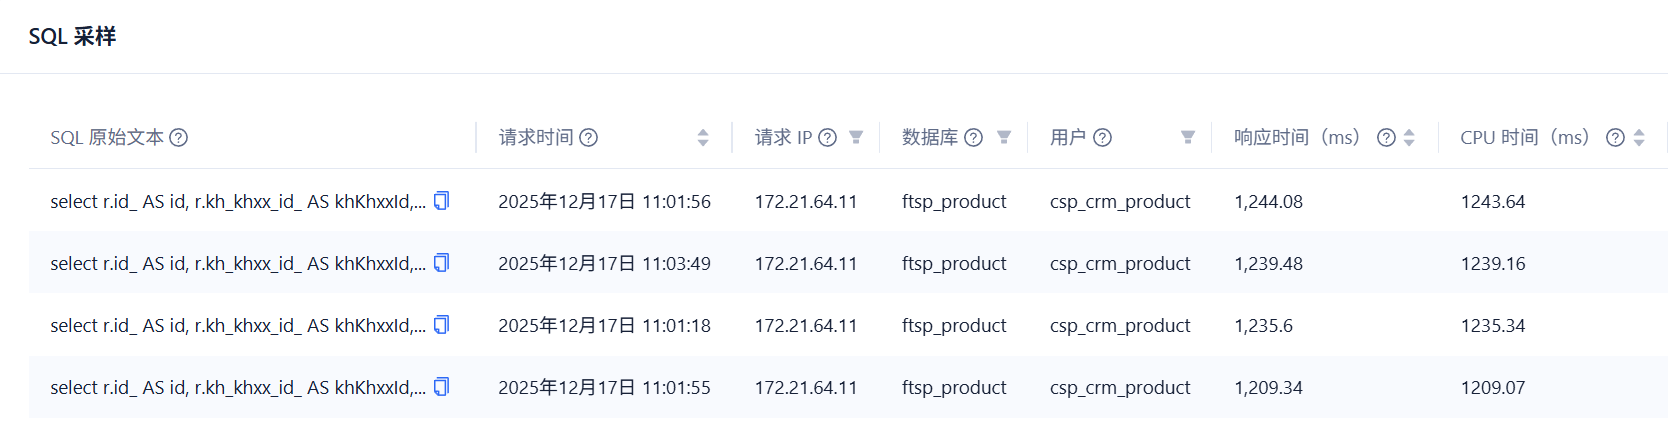This screenshot has width=1668, height=424.
Task: Click SQL text in the 1,209.34 ms row
Action: pos(238,387)
